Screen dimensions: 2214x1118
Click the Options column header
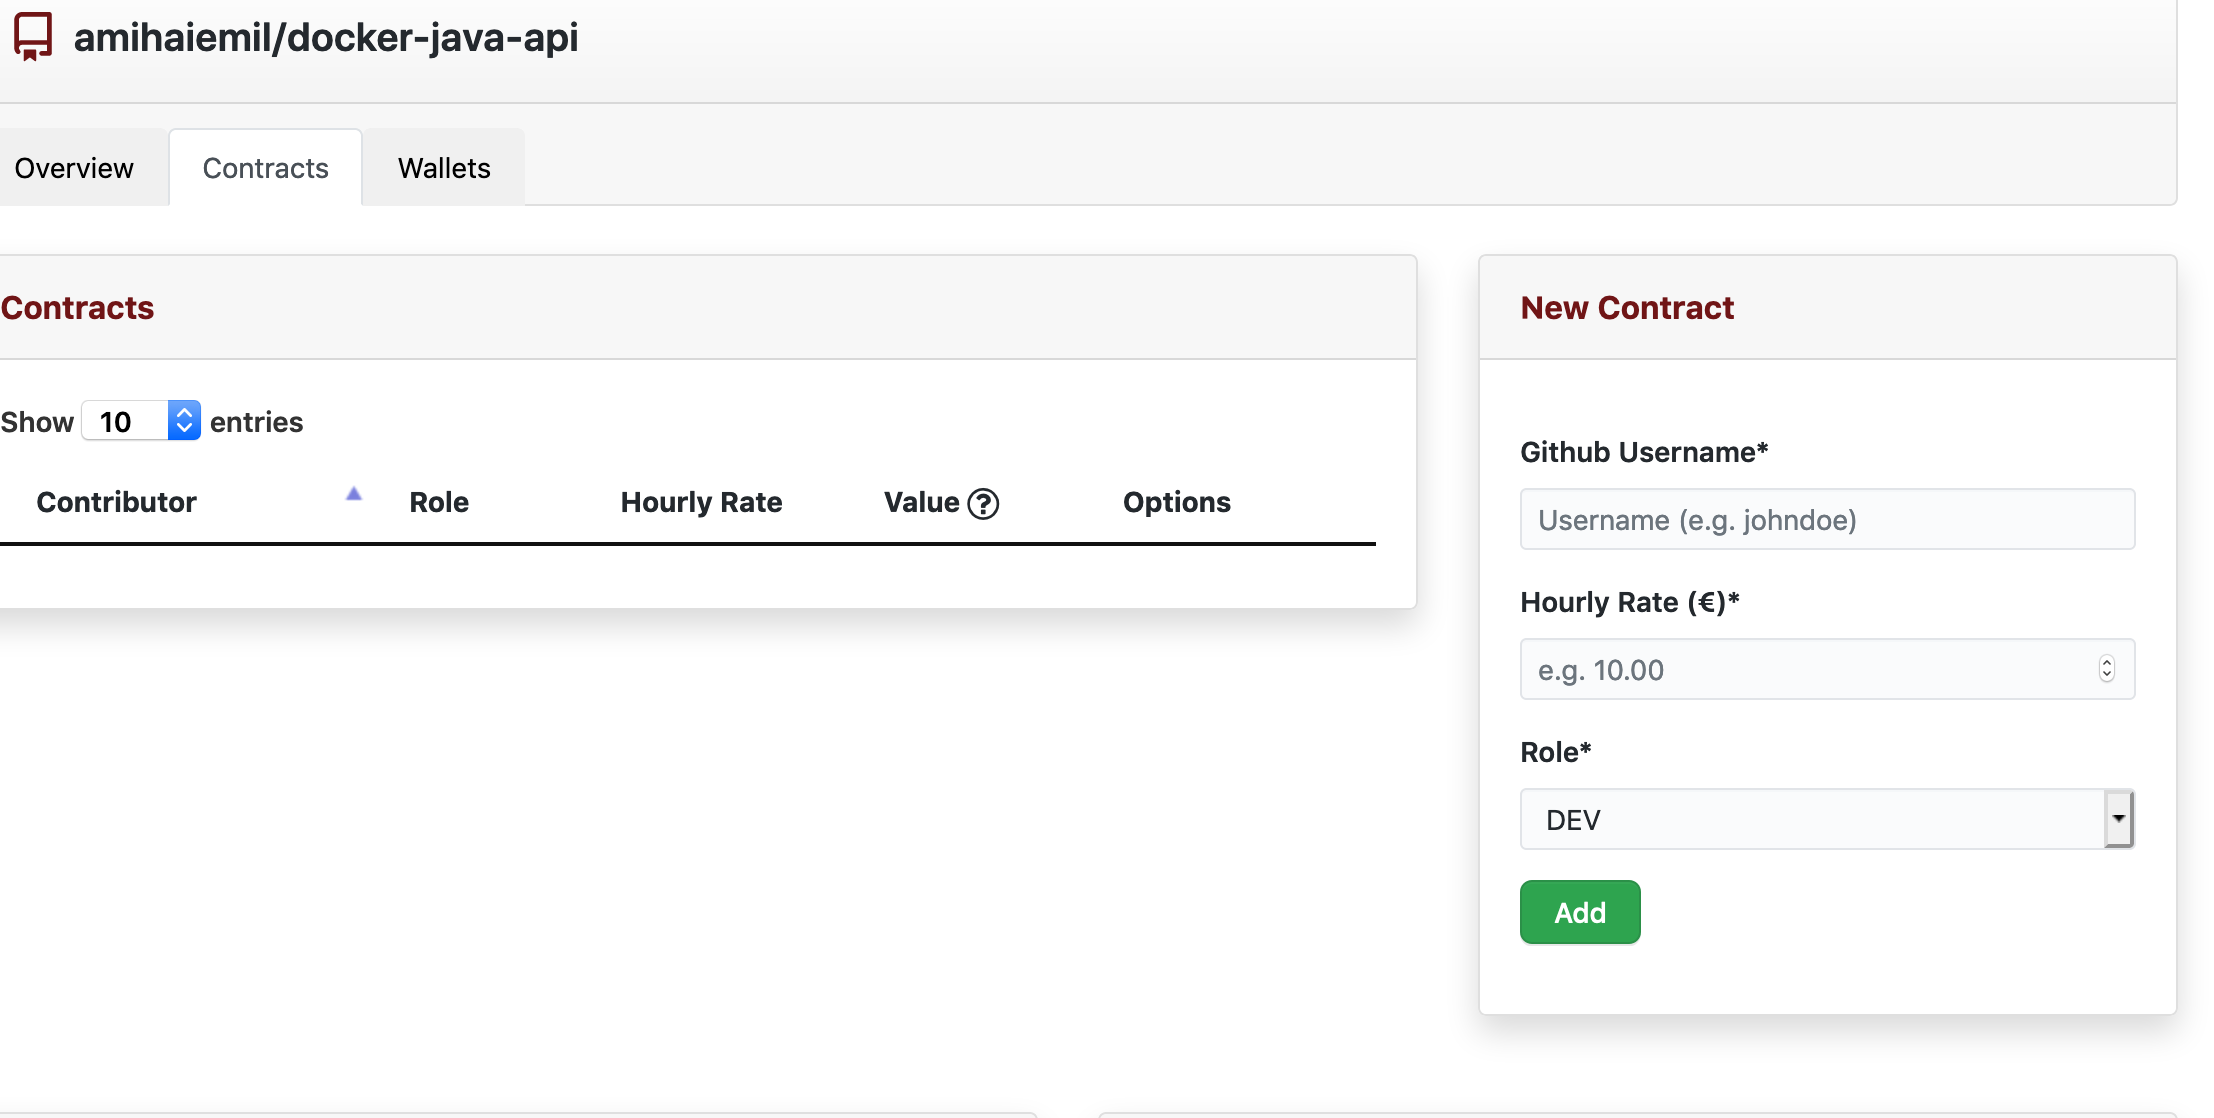(x=1176, y=502)
